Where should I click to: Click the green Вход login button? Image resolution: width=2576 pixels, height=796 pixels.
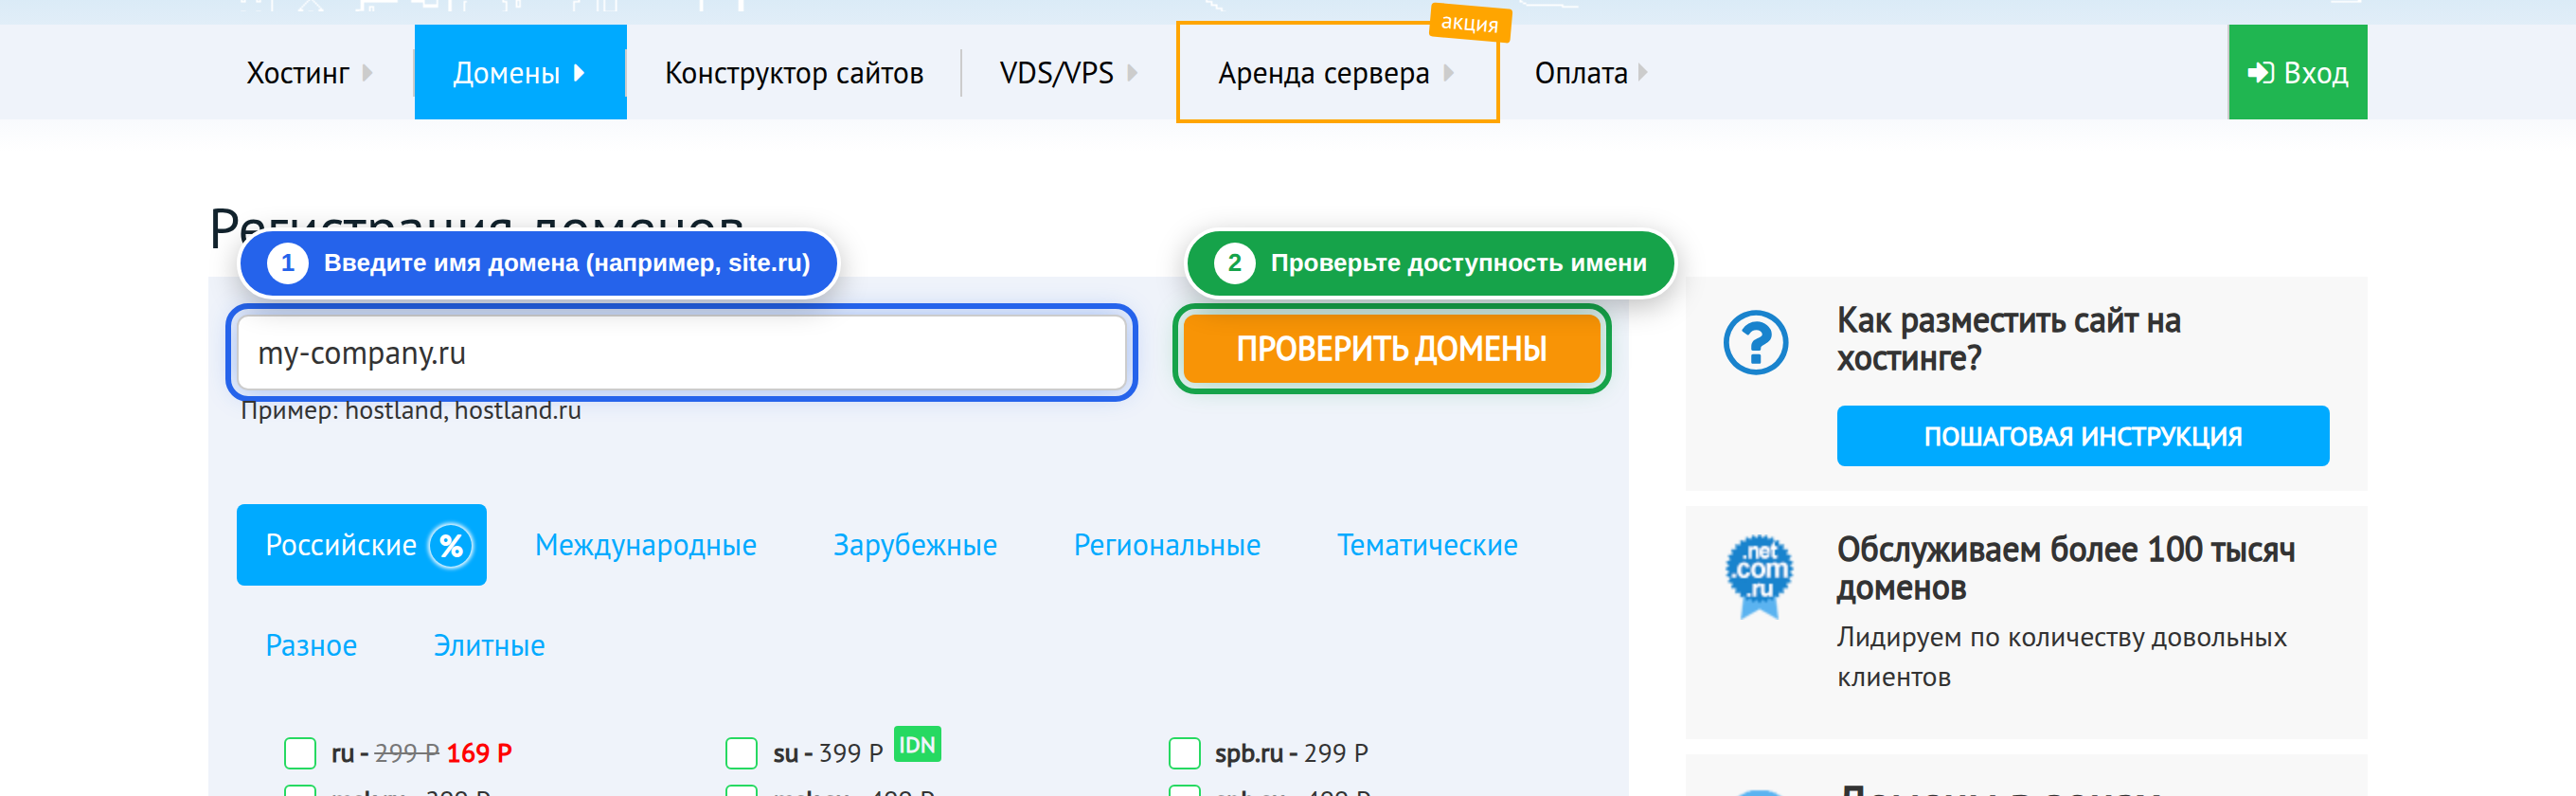pyautogui.click(x=2297, y=73)
